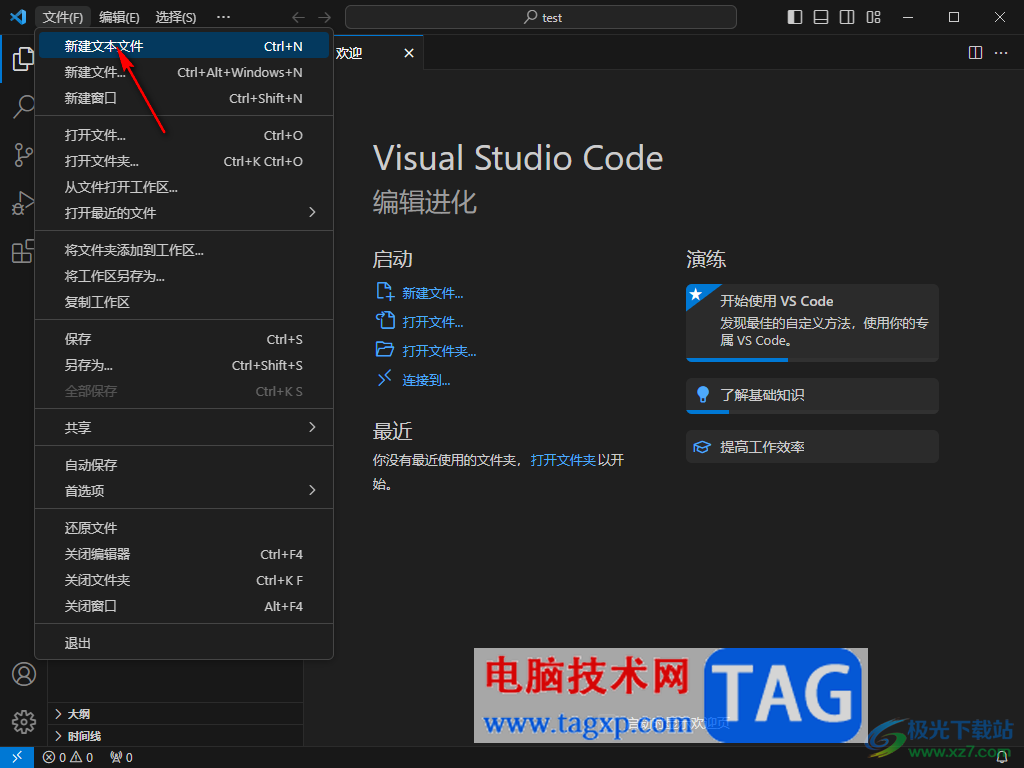Choose Close Editor menu item
The width and height of the screenshot is (1024, 768).
coord(184,554)
